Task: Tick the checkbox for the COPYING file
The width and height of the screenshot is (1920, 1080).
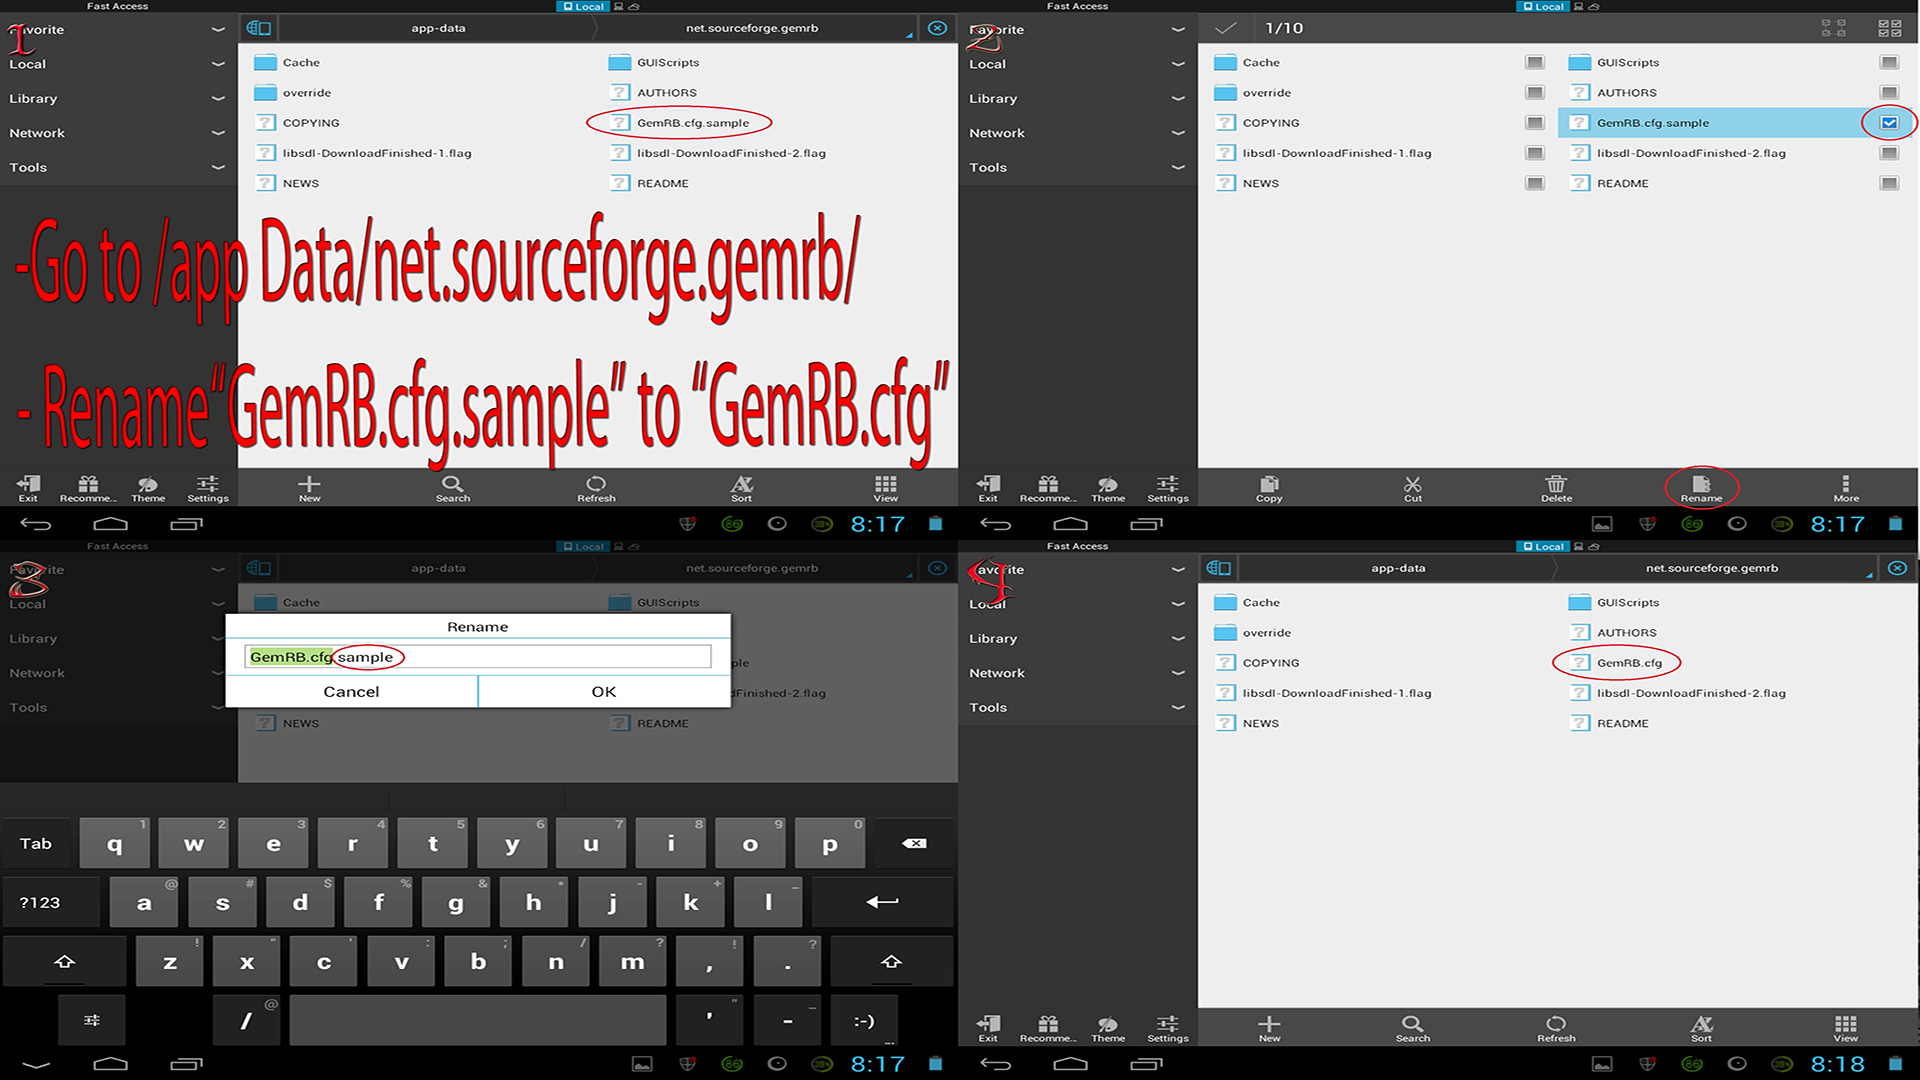Action: (1535, 122)
